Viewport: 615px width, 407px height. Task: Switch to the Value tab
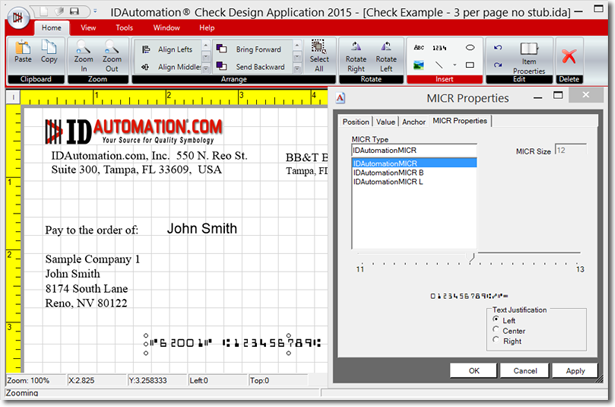coord(386,122)
